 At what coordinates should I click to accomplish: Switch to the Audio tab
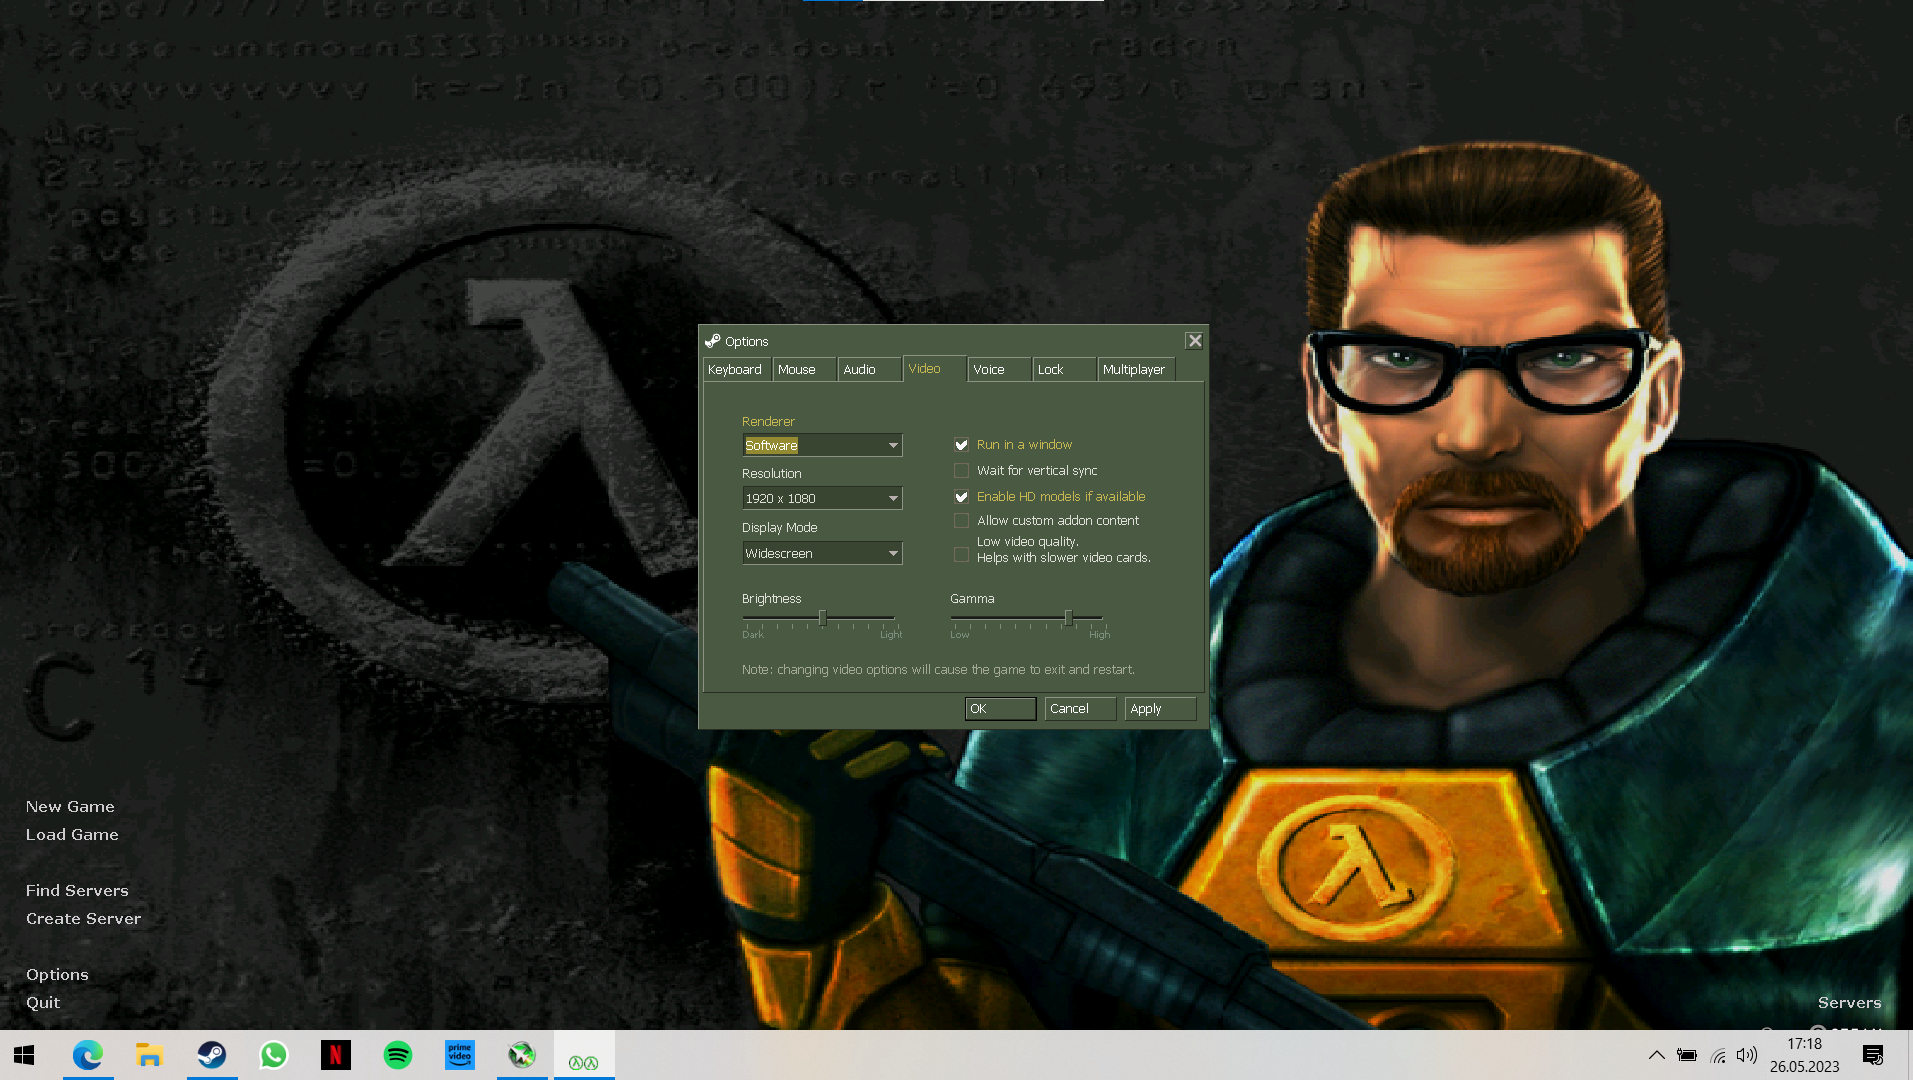coord(868,370)
